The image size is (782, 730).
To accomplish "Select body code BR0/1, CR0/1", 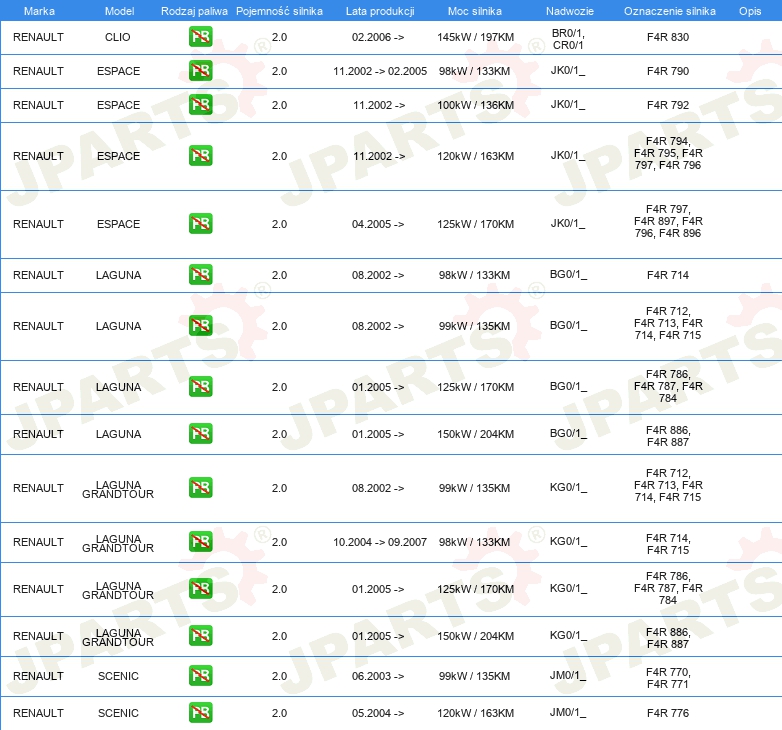I will click(568, 39).
